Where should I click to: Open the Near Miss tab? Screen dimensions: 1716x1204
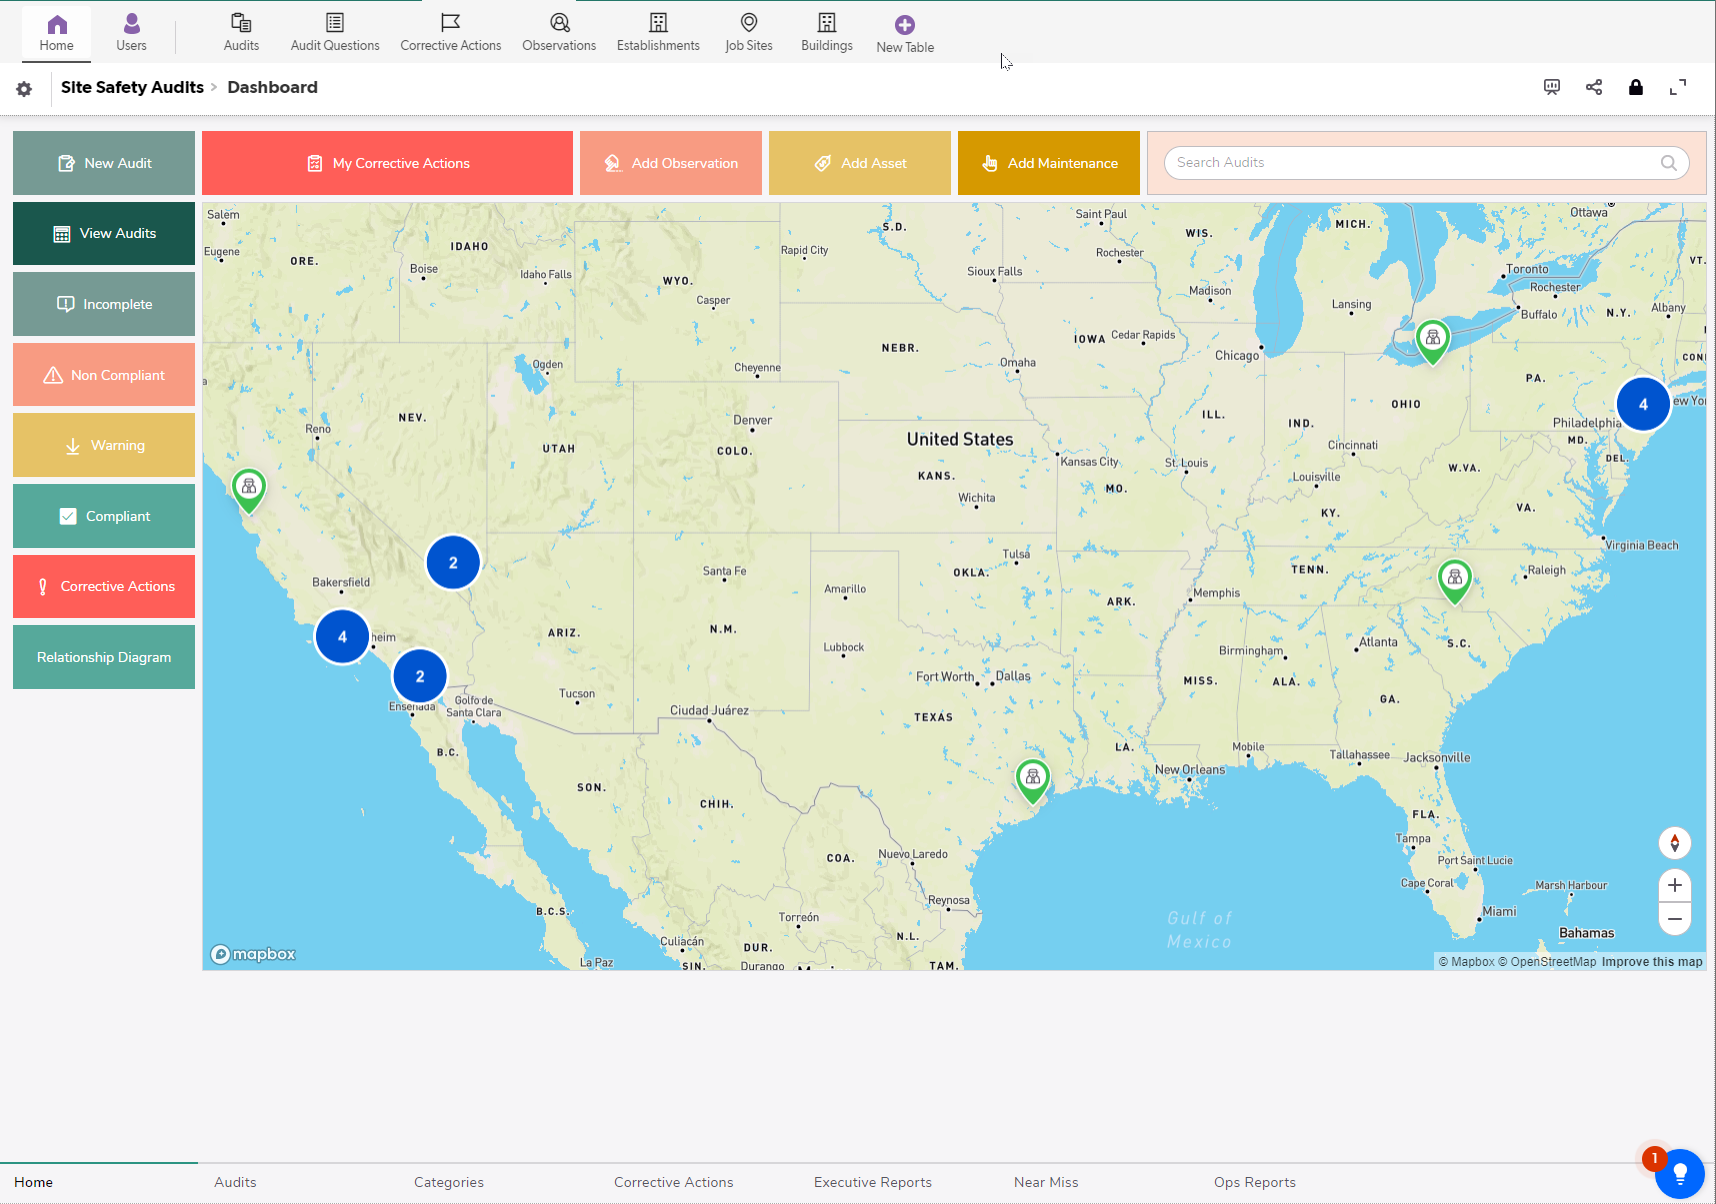(x=1046, y=1182)
